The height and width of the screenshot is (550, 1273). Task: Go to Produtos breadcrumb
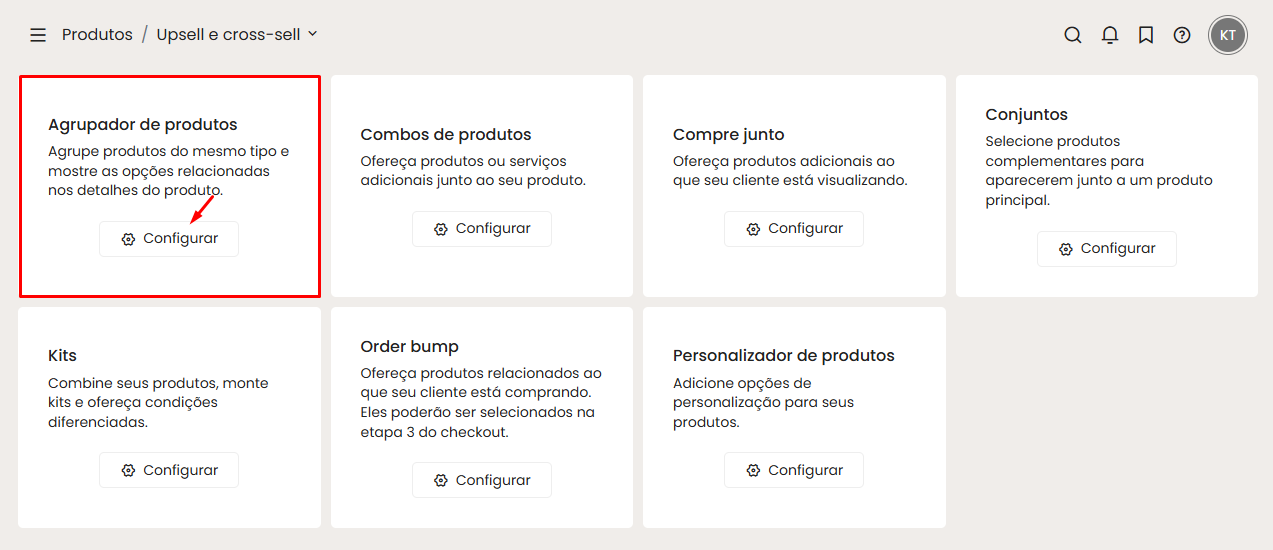coord(97,35)
